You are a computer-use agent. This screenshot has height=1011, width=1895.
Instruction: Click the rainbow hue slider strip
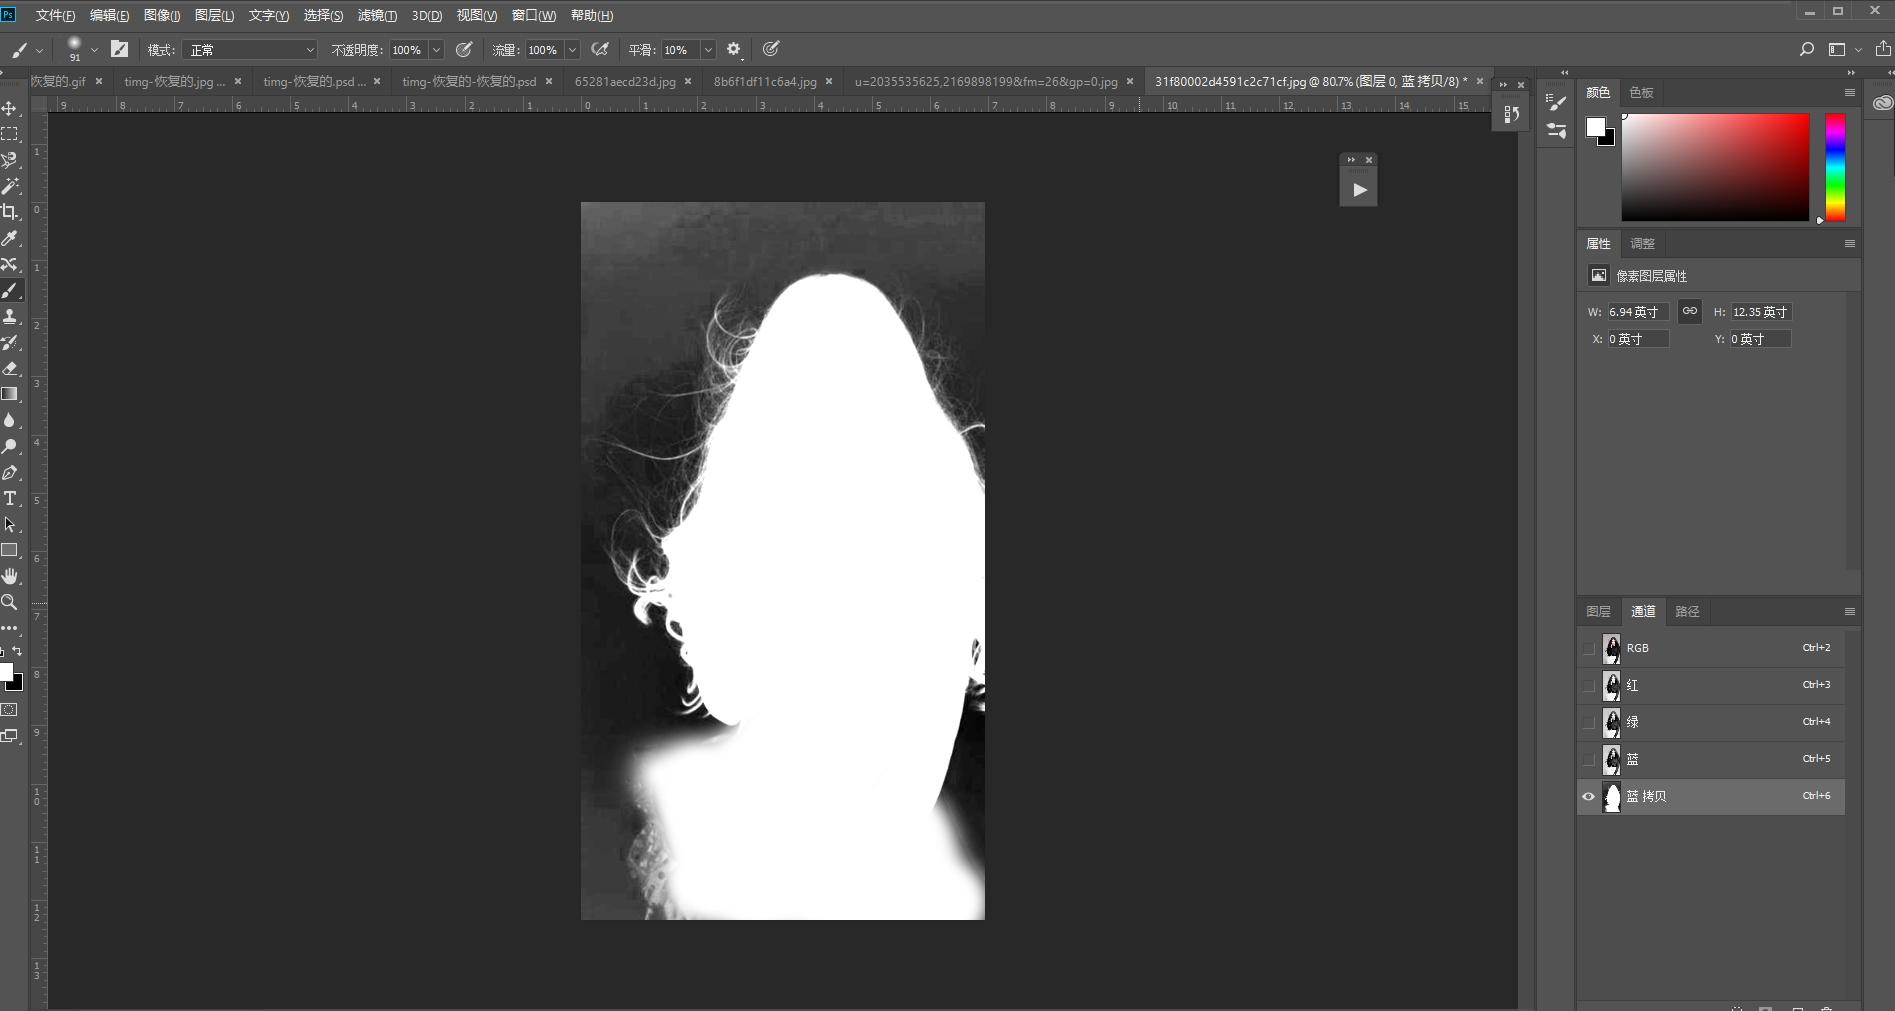(x=1835, y=167)
